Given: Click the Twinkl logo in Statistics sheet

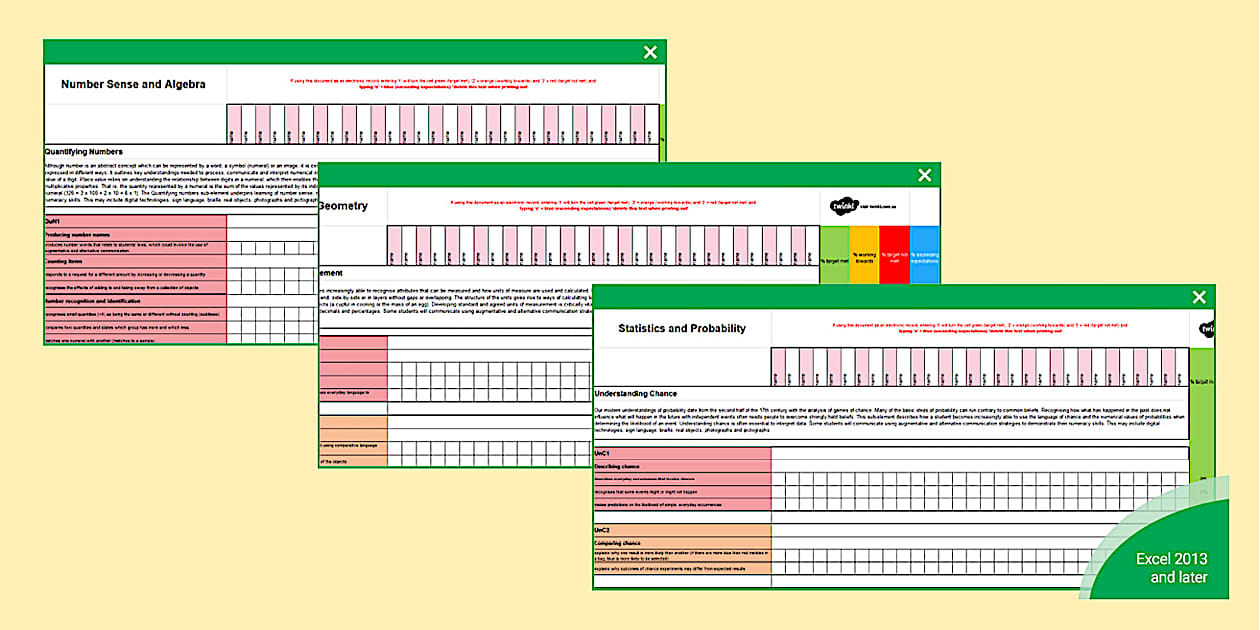Looking at the screenshot, I should point(1207,329).
